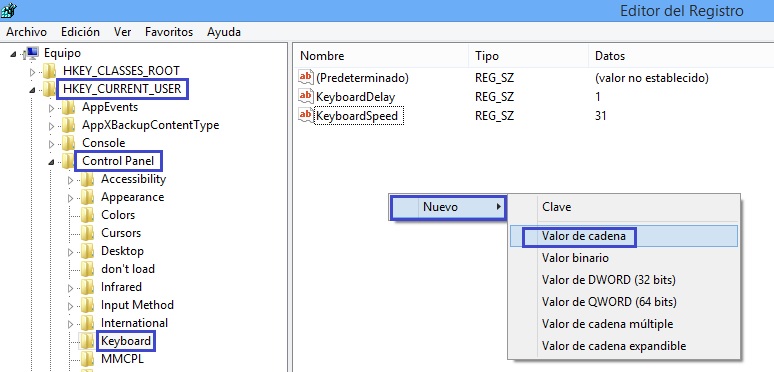Choose Valor de cadena múltiple

(x=624, y=324)
